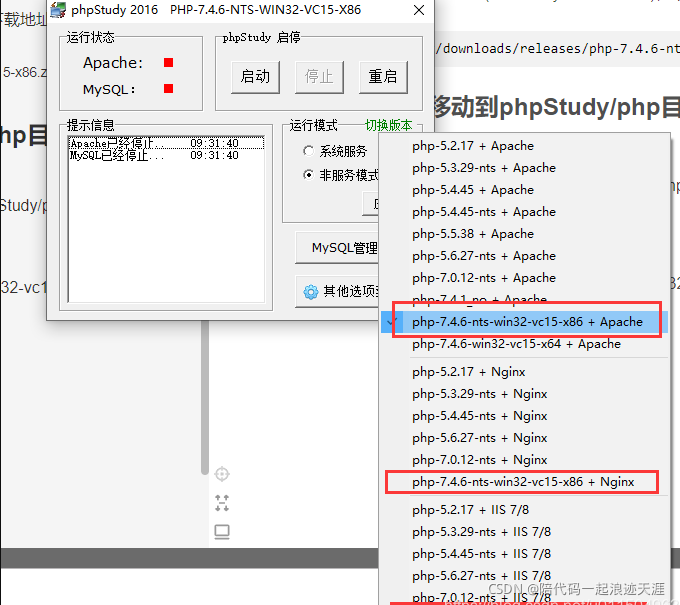
Task: Click the red MySQL status indicator
Action: tap(169, 89)
